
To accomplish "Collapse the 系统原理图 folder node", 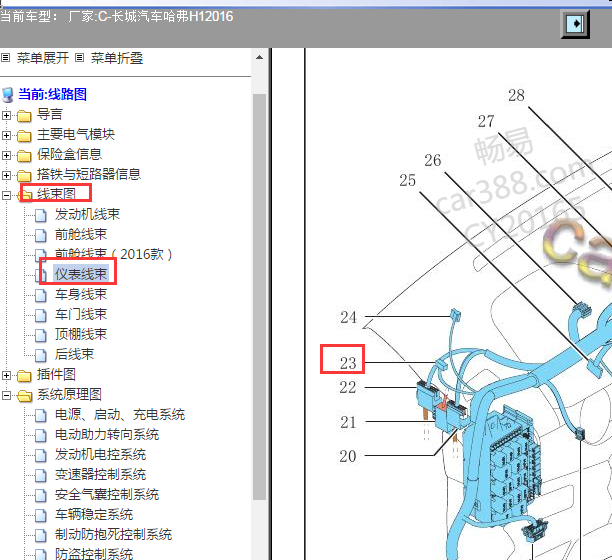I will coord(6,396).
